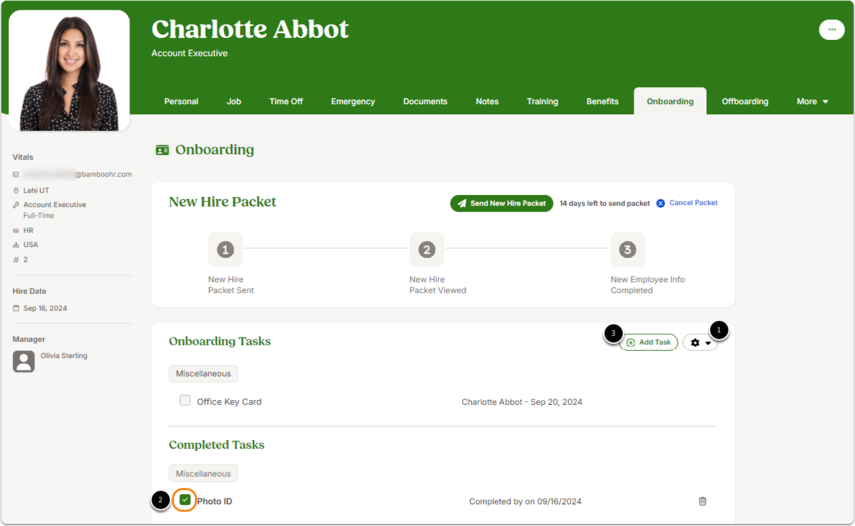Delete the Photo ID task with trash icon
Viewport: 855px width, 526px height.
click(x=702, y=501)
